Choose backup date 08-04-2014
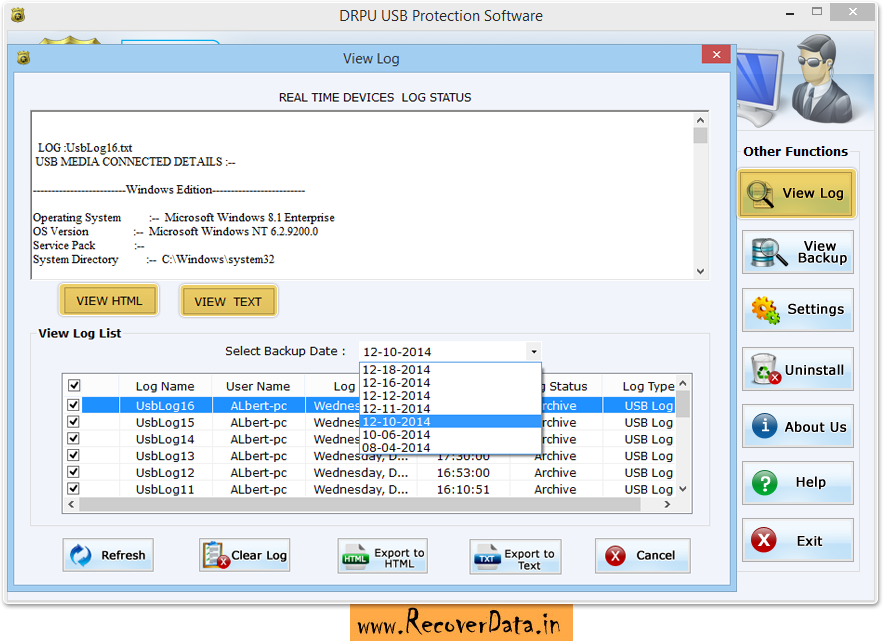This screenshot has width=883, height=641. [450, 447]
